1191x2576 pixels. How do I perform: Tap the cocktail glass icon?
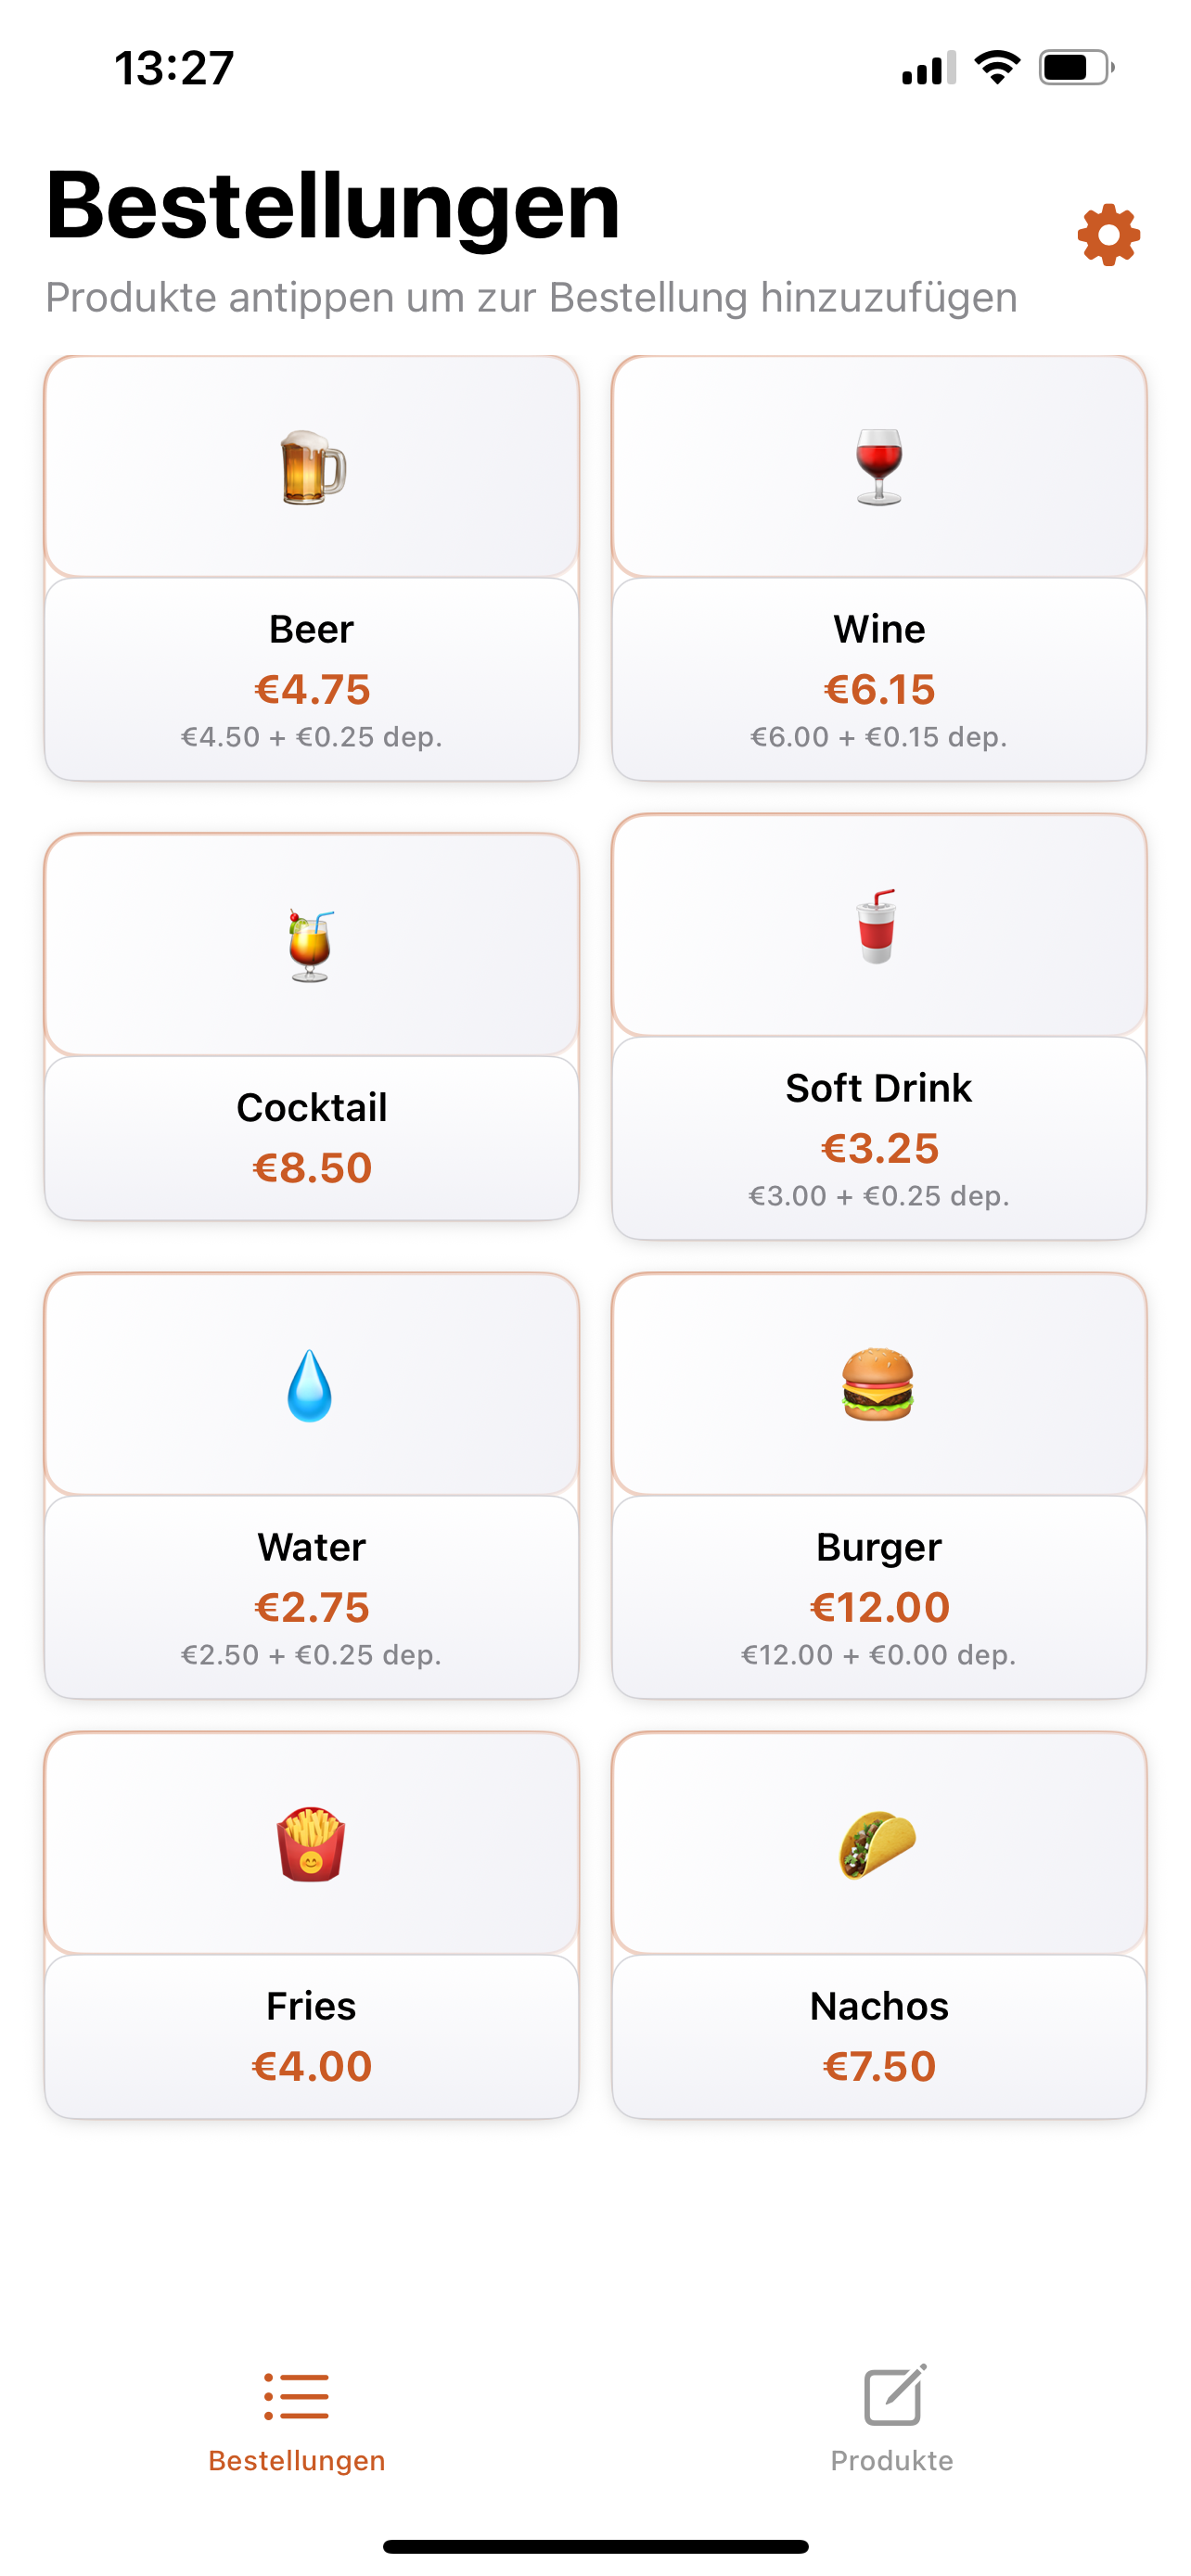pos(311,946)
